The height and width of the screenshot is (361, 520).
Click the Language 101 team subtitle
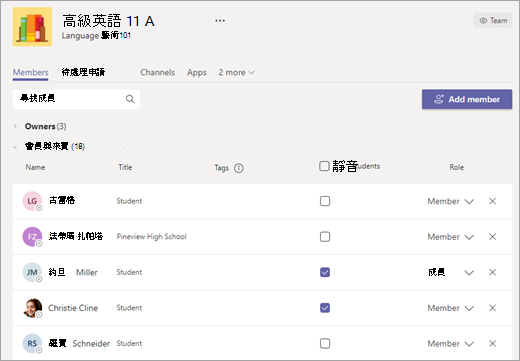click(96, 35)
